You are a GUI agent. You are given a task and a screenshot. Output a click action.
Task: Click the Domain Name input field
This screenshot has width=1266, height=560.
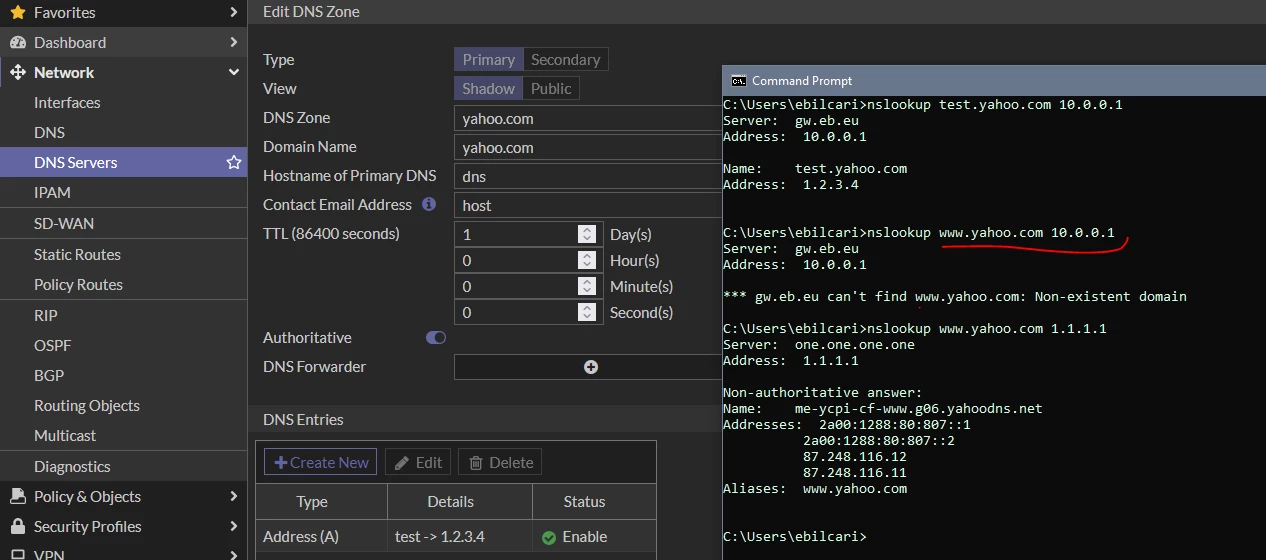588,147
